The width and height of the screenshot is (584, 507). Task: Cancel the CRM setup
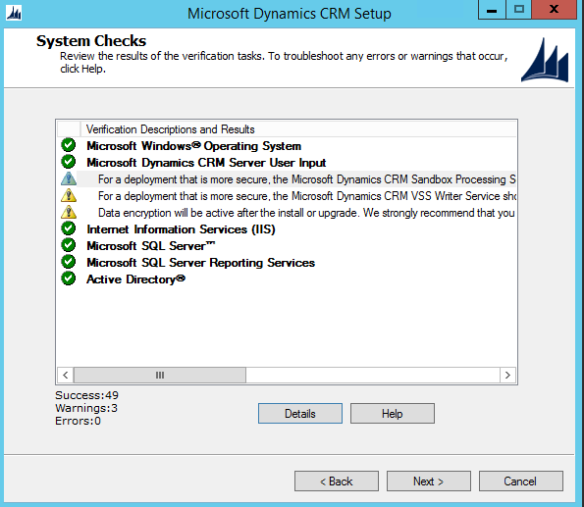[x=521, y=481]
